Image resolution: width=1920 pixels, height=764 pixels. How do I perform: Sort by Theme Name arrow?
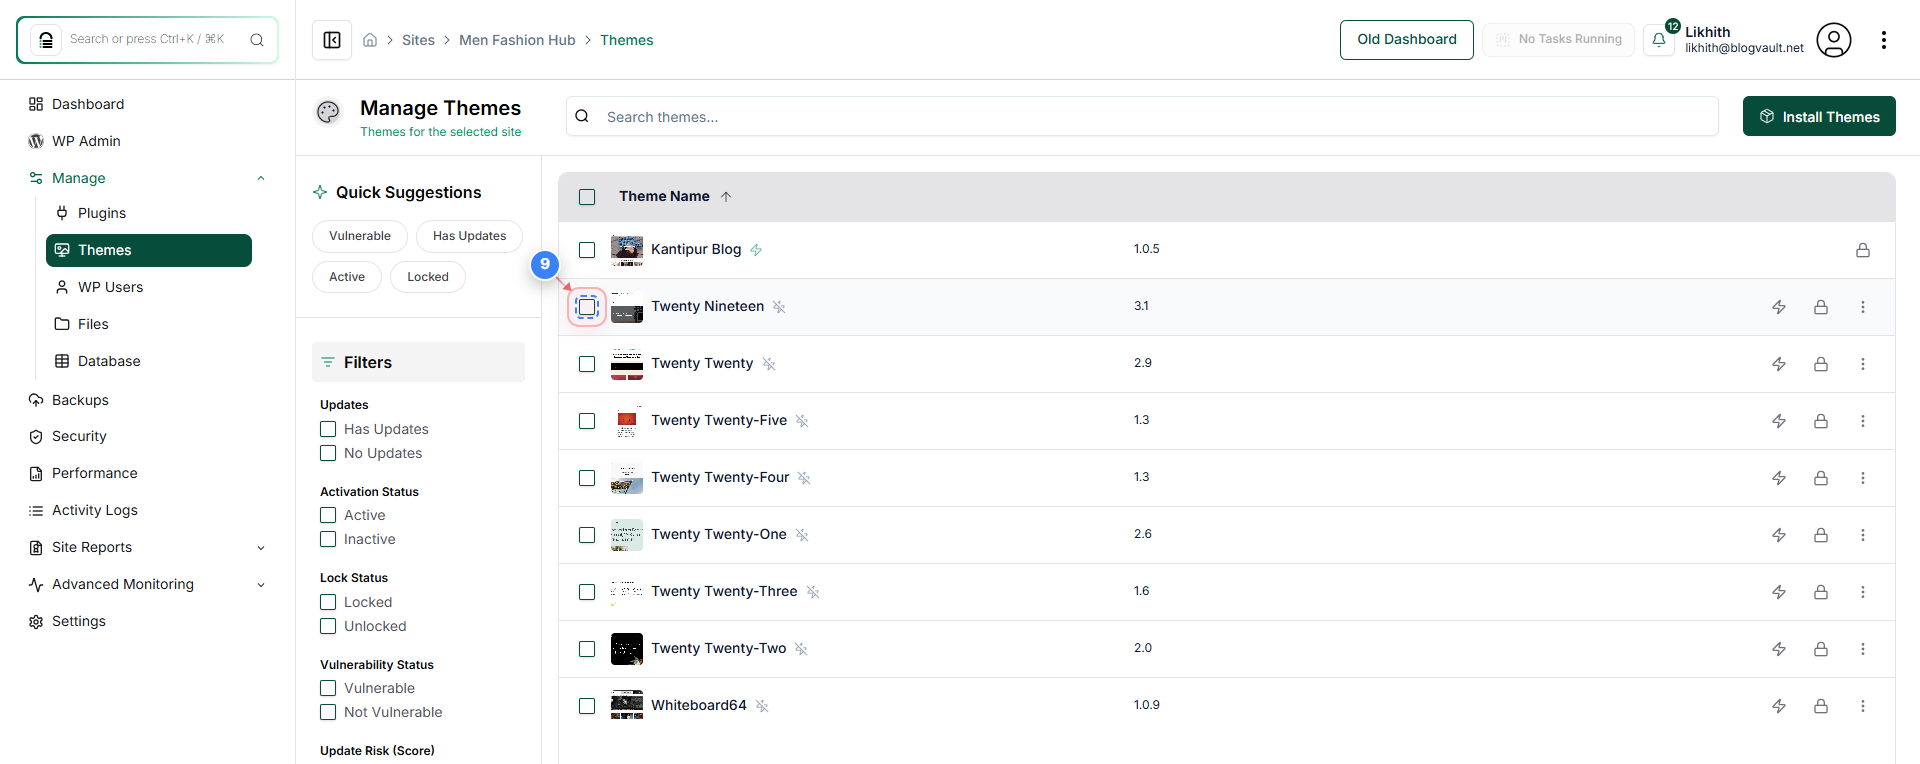click(x=726, y=196)
